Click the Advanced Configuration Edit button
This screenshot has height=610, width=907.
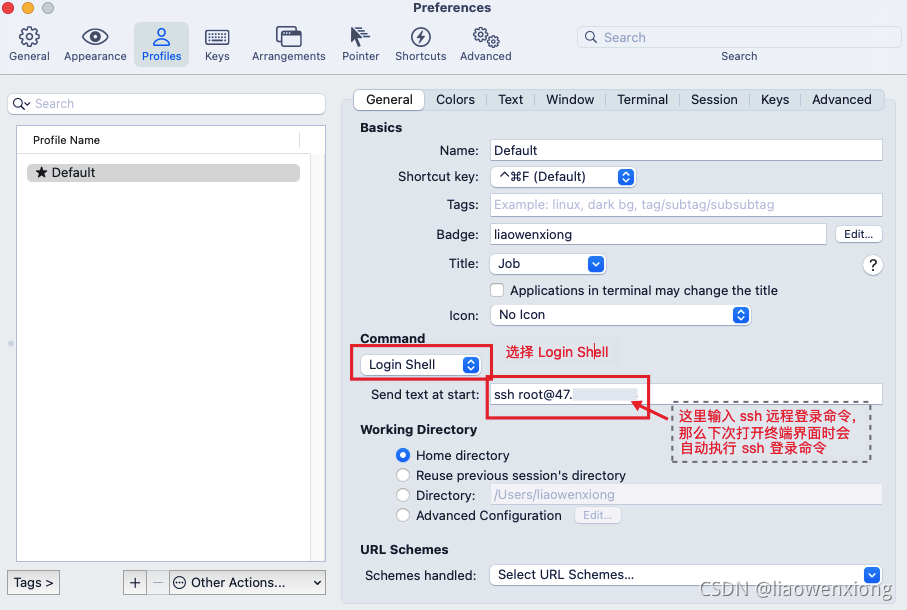[x=598, y=515]
